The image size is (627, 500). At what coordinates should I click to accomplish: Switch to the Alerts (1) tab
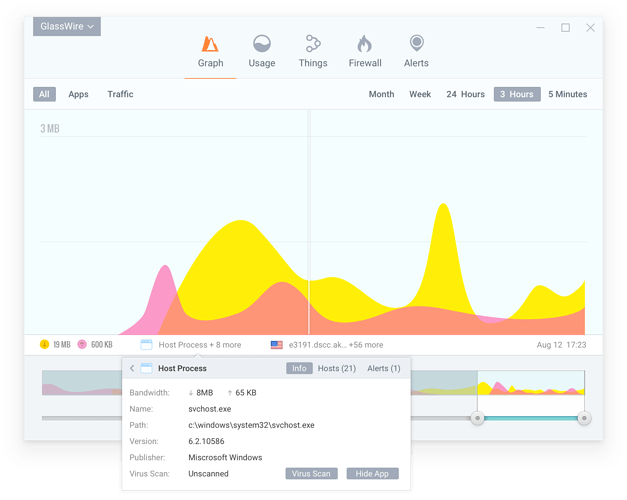point(384,369)
